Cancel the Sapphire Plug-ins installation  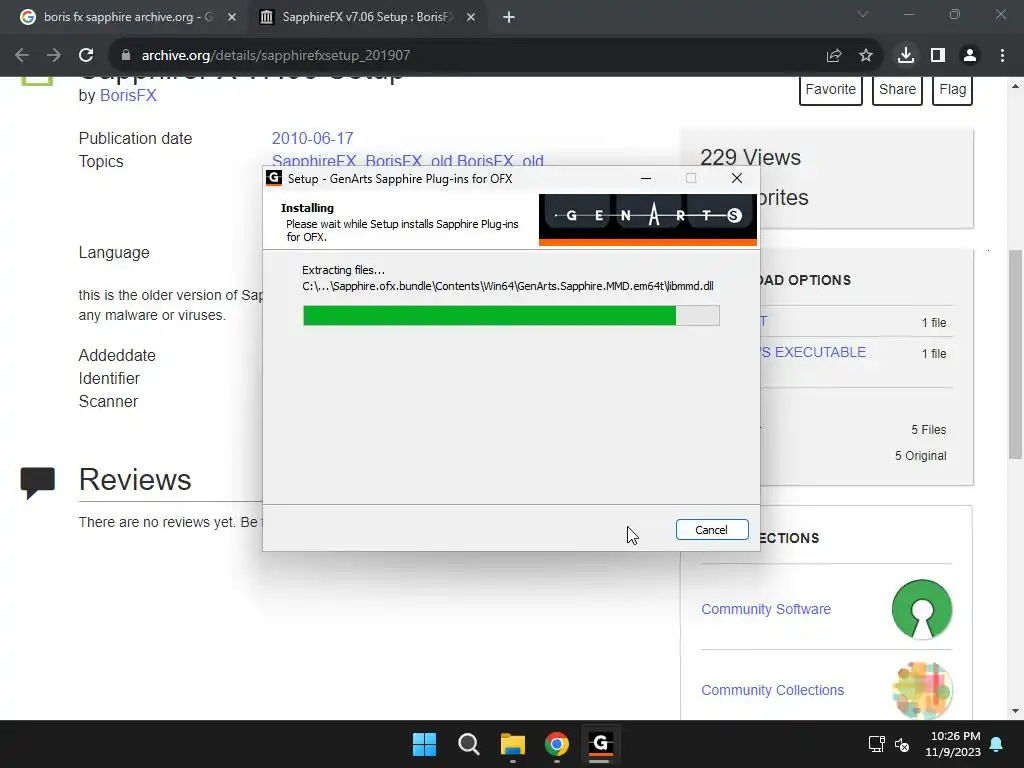coord(712,530)
